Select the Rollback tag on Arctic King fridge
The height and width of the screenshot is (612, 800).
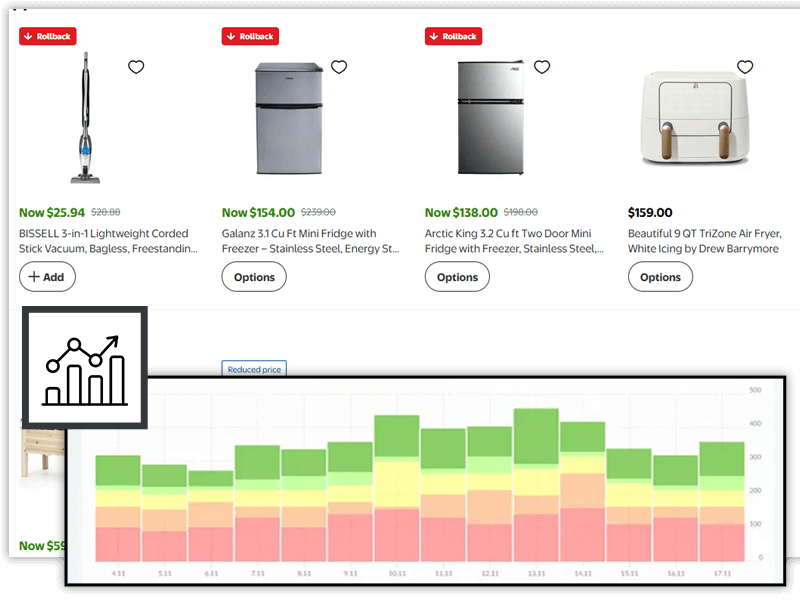[x=454, y=36]
